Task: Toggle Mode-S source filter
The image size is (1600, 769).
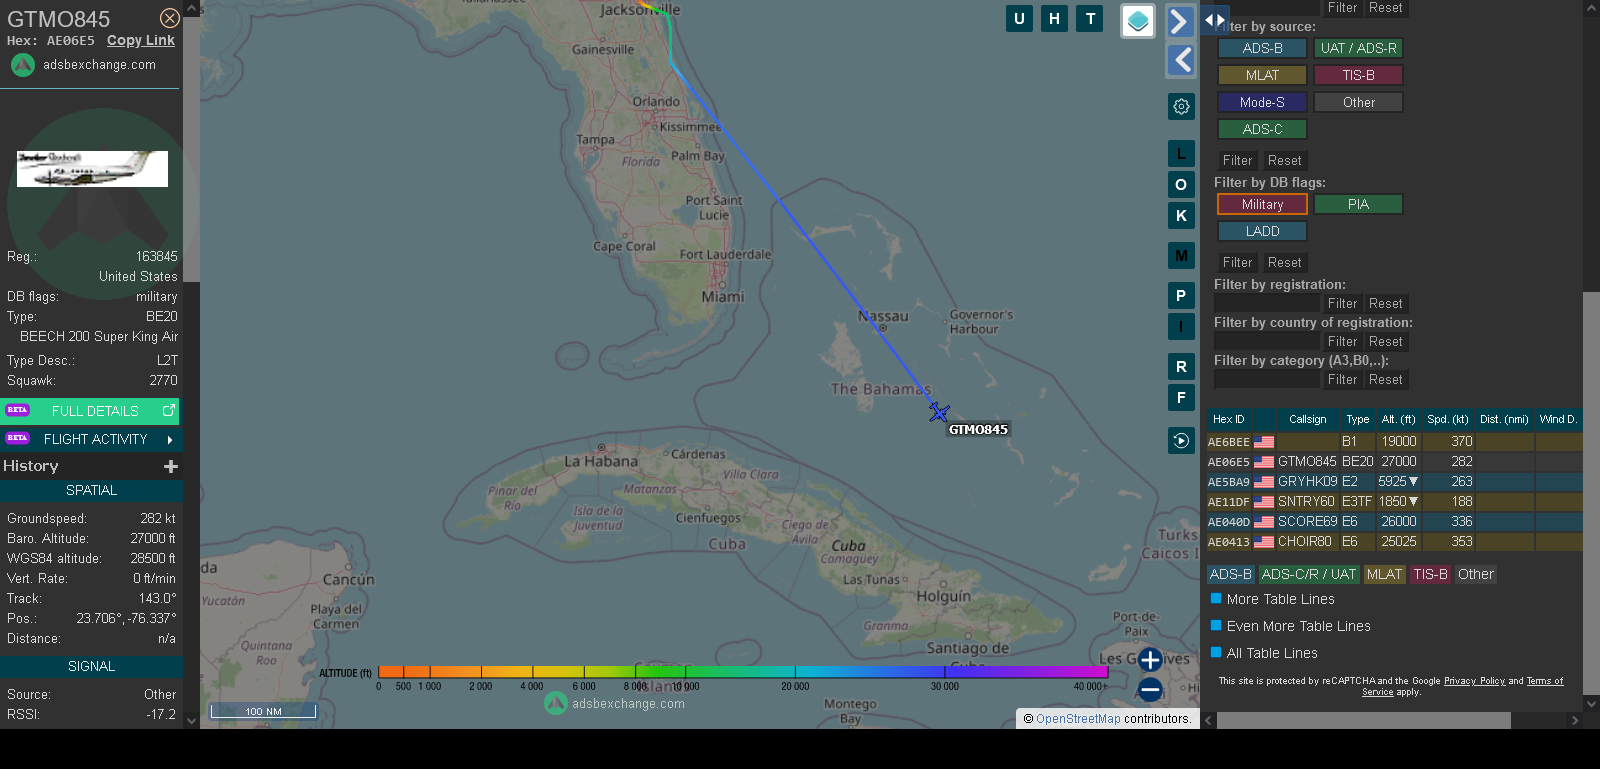Action: click(1262, 102)
